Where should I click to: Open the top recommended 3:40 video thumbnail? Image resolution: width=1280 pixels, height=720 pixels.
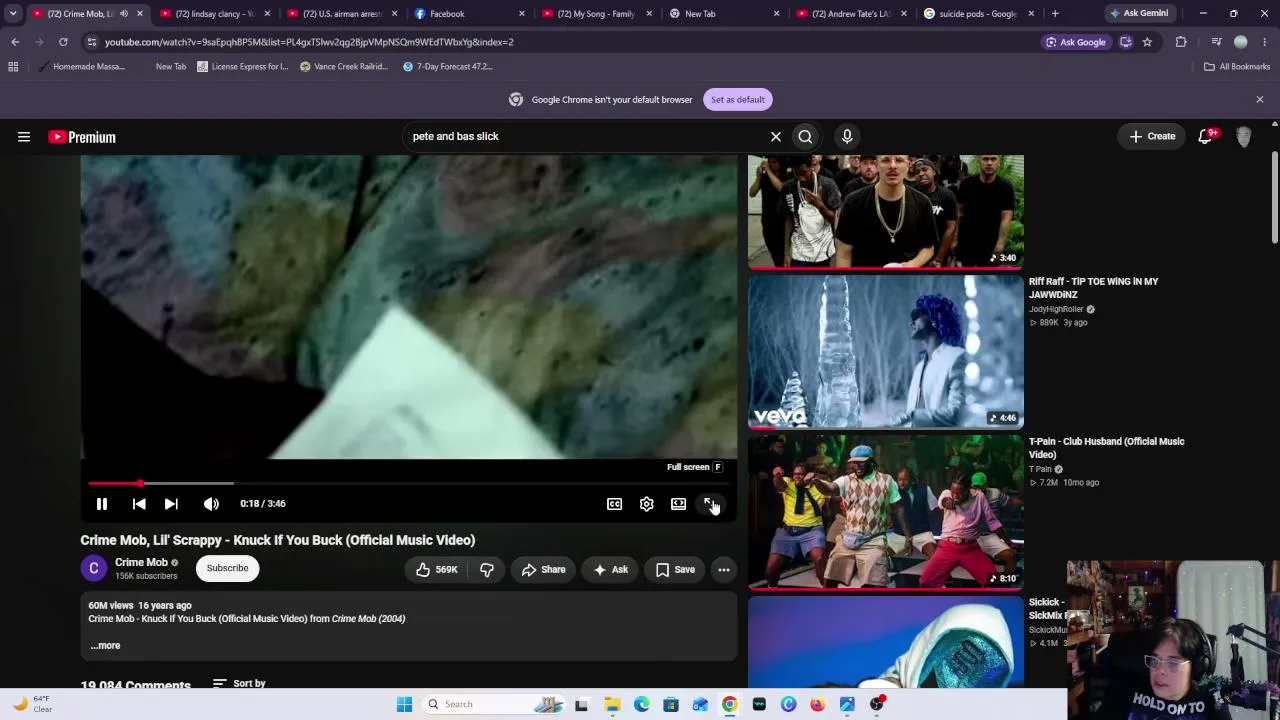click(886, 212)
